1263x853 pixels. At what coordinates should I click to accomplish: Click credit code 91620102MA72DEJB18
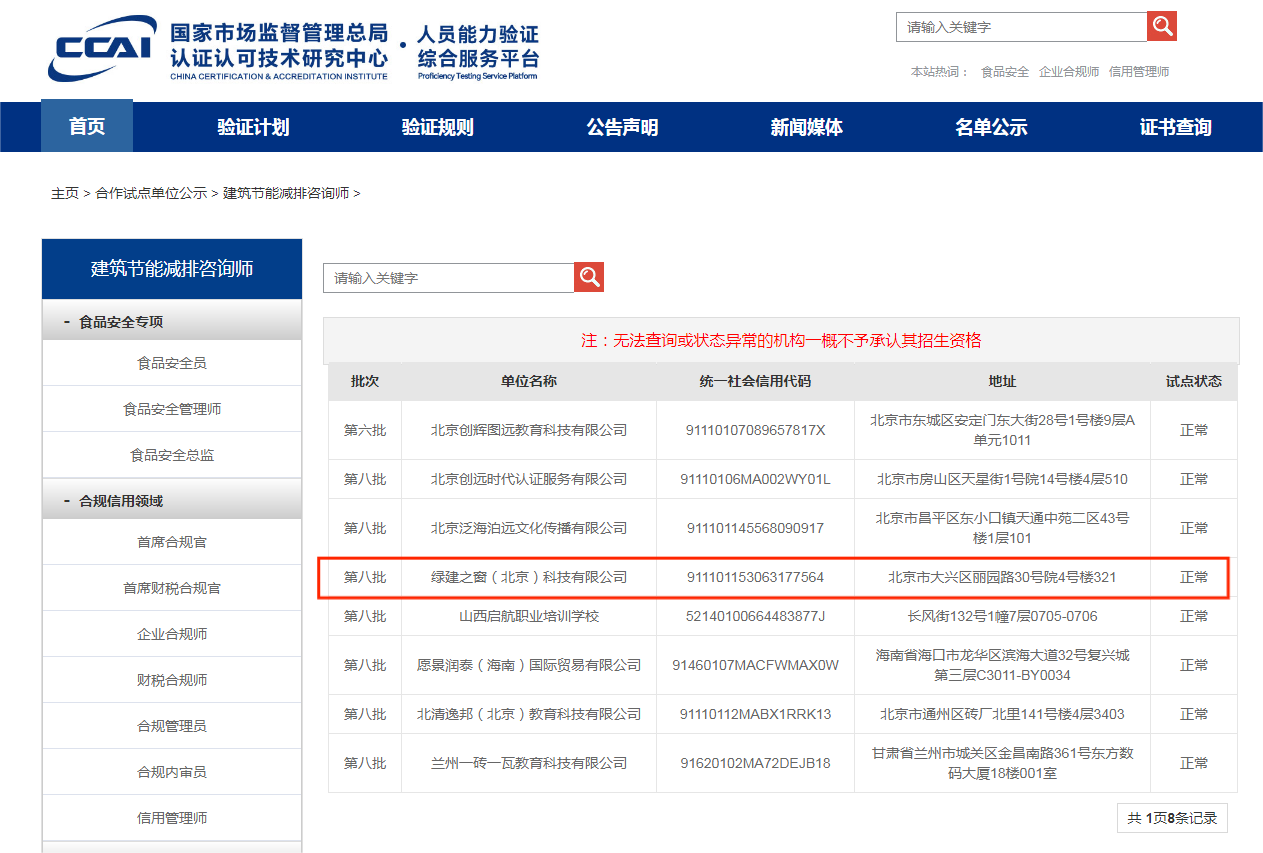point(755,763)
